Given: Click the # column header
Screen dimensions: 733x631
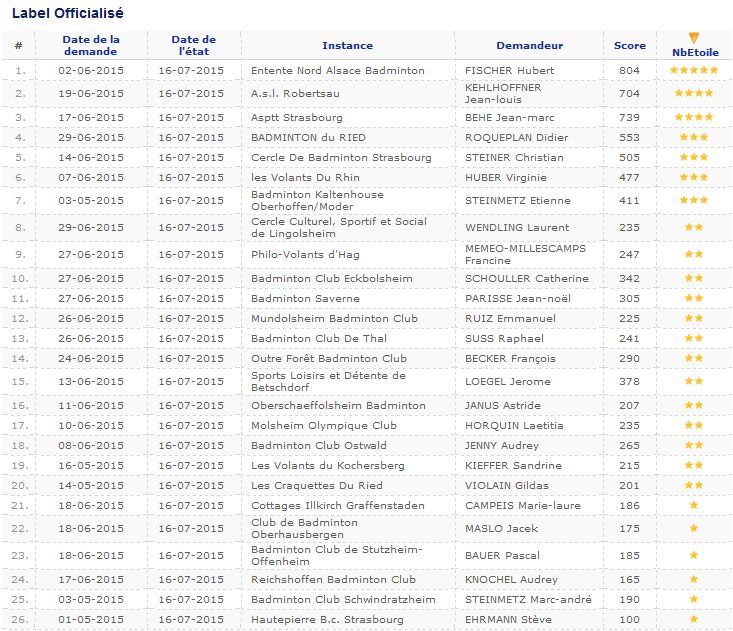Looking at the screenshot, I should pos(18,45).
